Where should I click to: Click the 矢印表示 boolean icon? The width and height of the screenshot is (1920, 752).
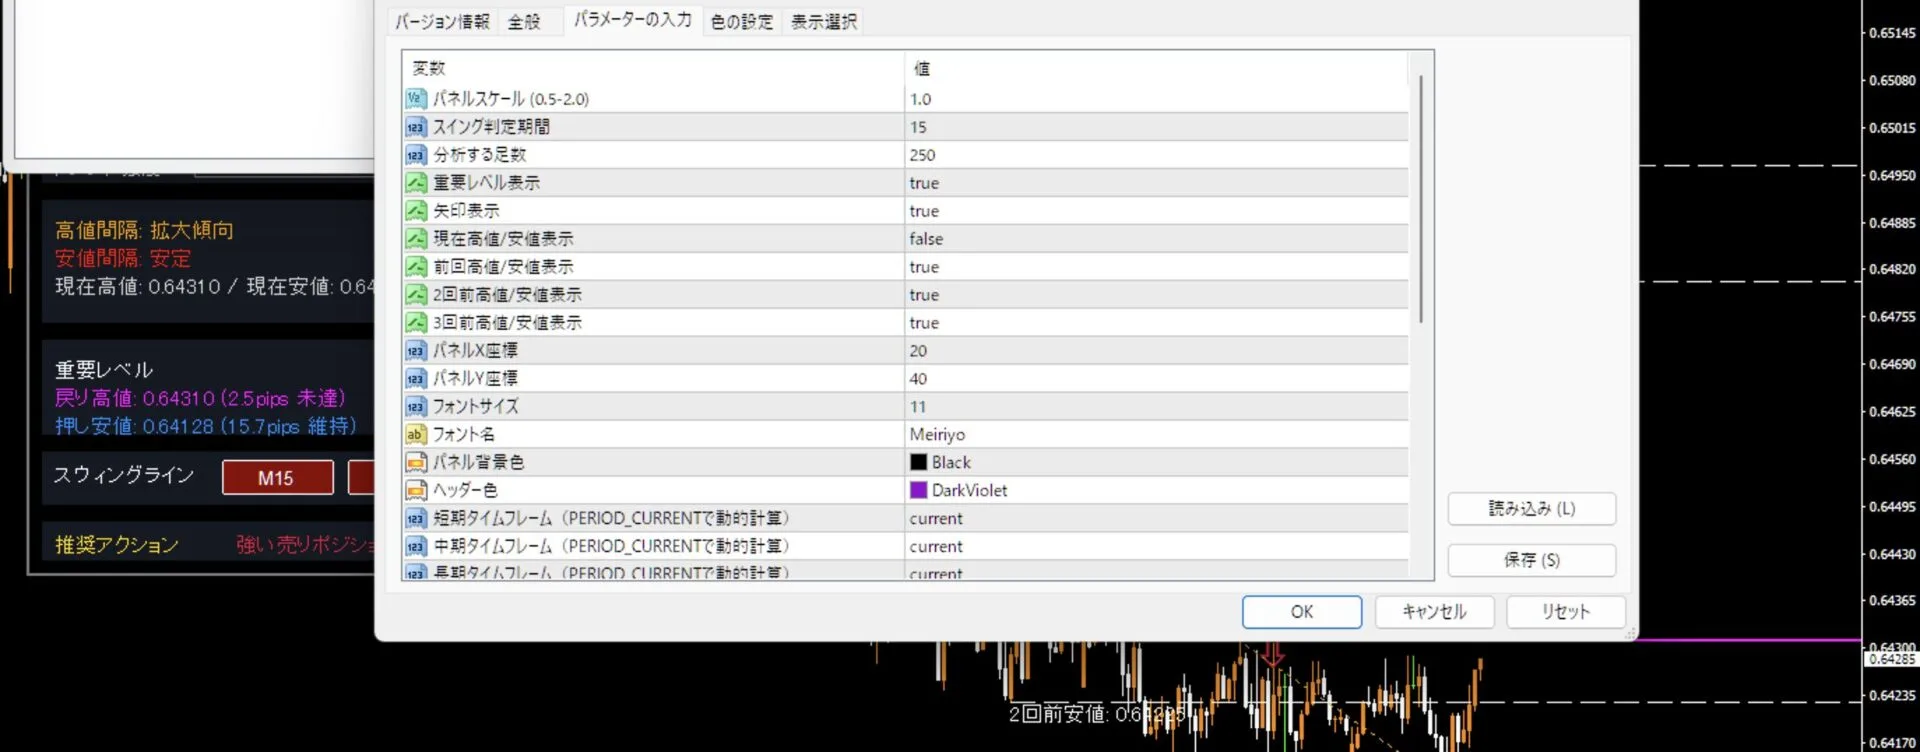(415, 211)
